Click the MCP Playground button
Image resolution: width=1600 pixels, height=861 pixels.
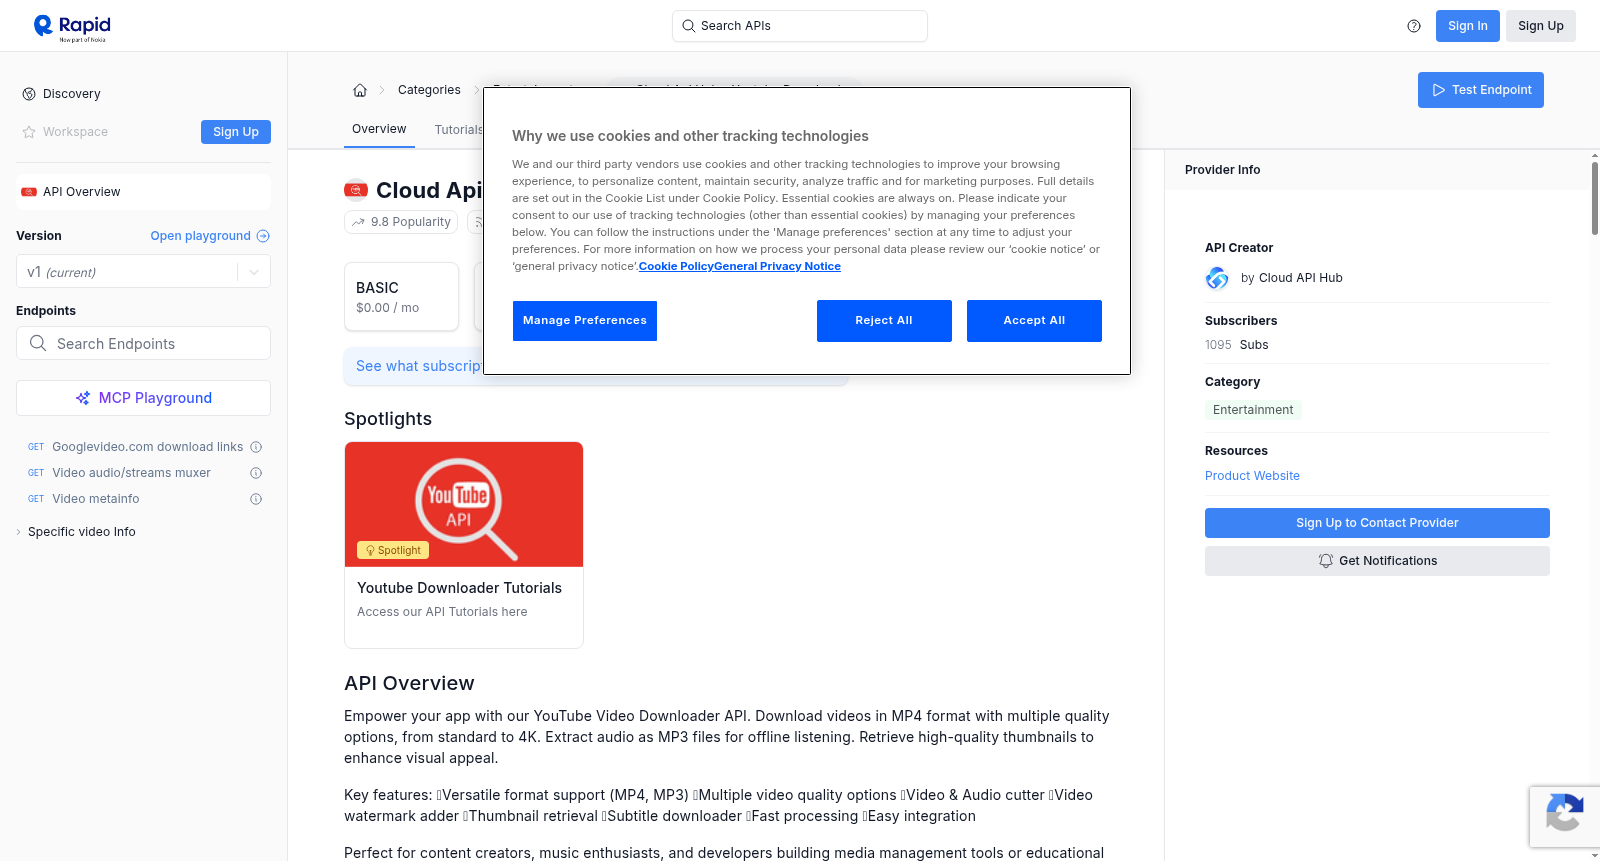click(143, 398)
